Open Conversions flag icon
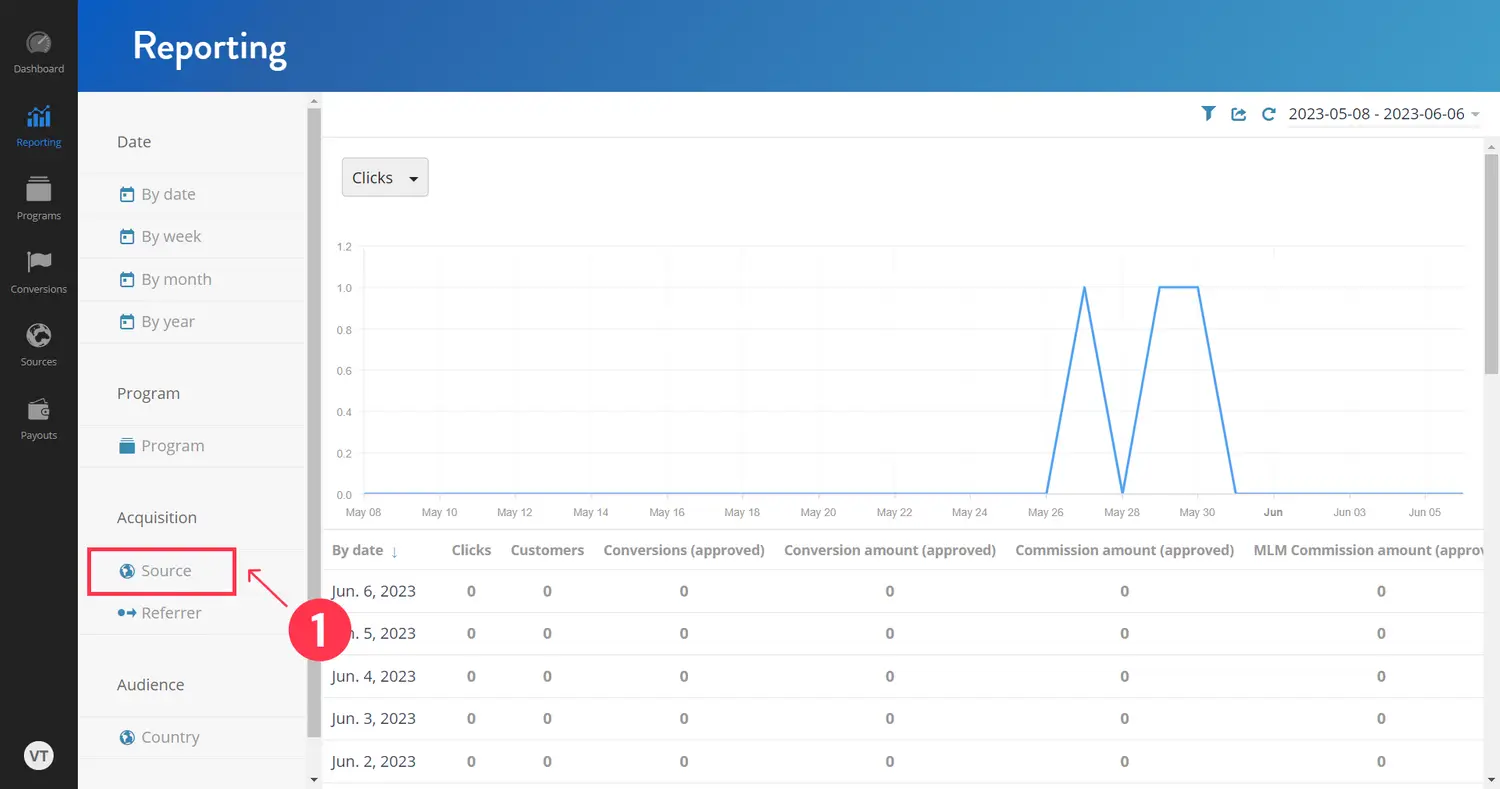This screenshot has width=1500, height=789. (38, 263)
